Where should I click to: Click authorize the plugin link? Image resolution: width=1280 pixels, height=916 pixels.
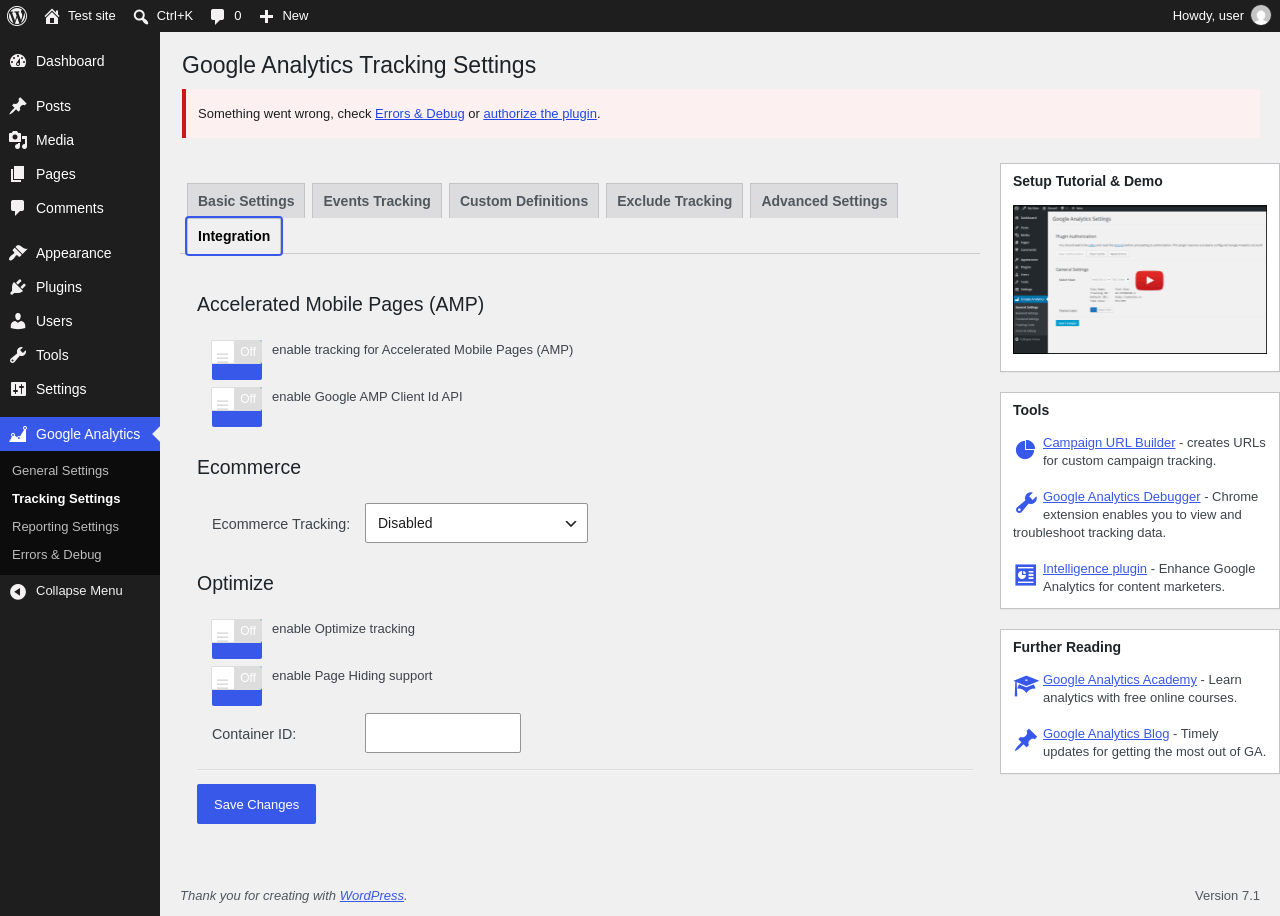point(540,114)
